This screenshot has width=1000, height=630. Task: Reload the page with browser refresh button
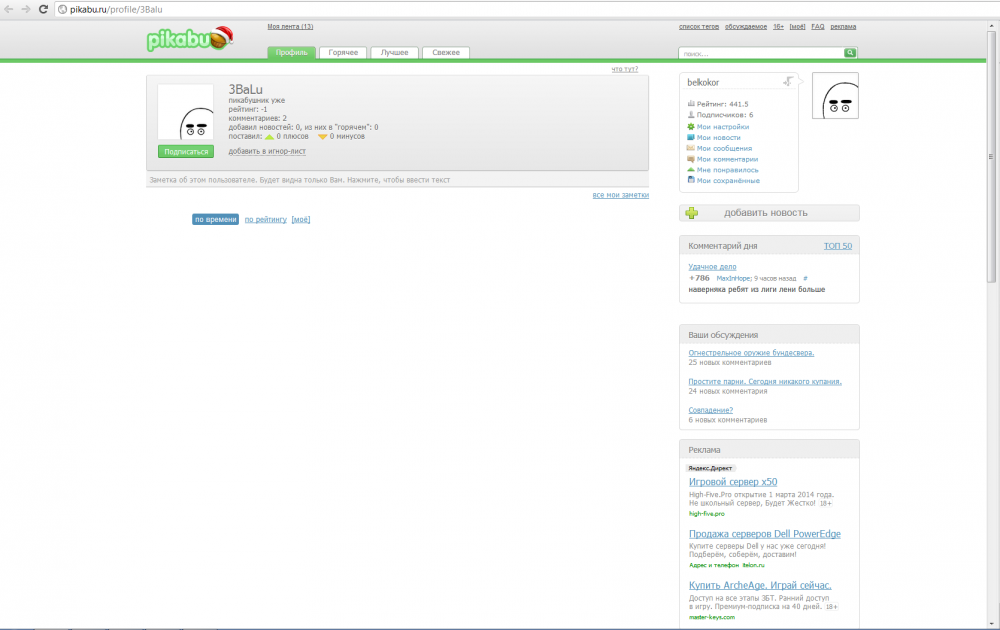(x=43, y=9)
